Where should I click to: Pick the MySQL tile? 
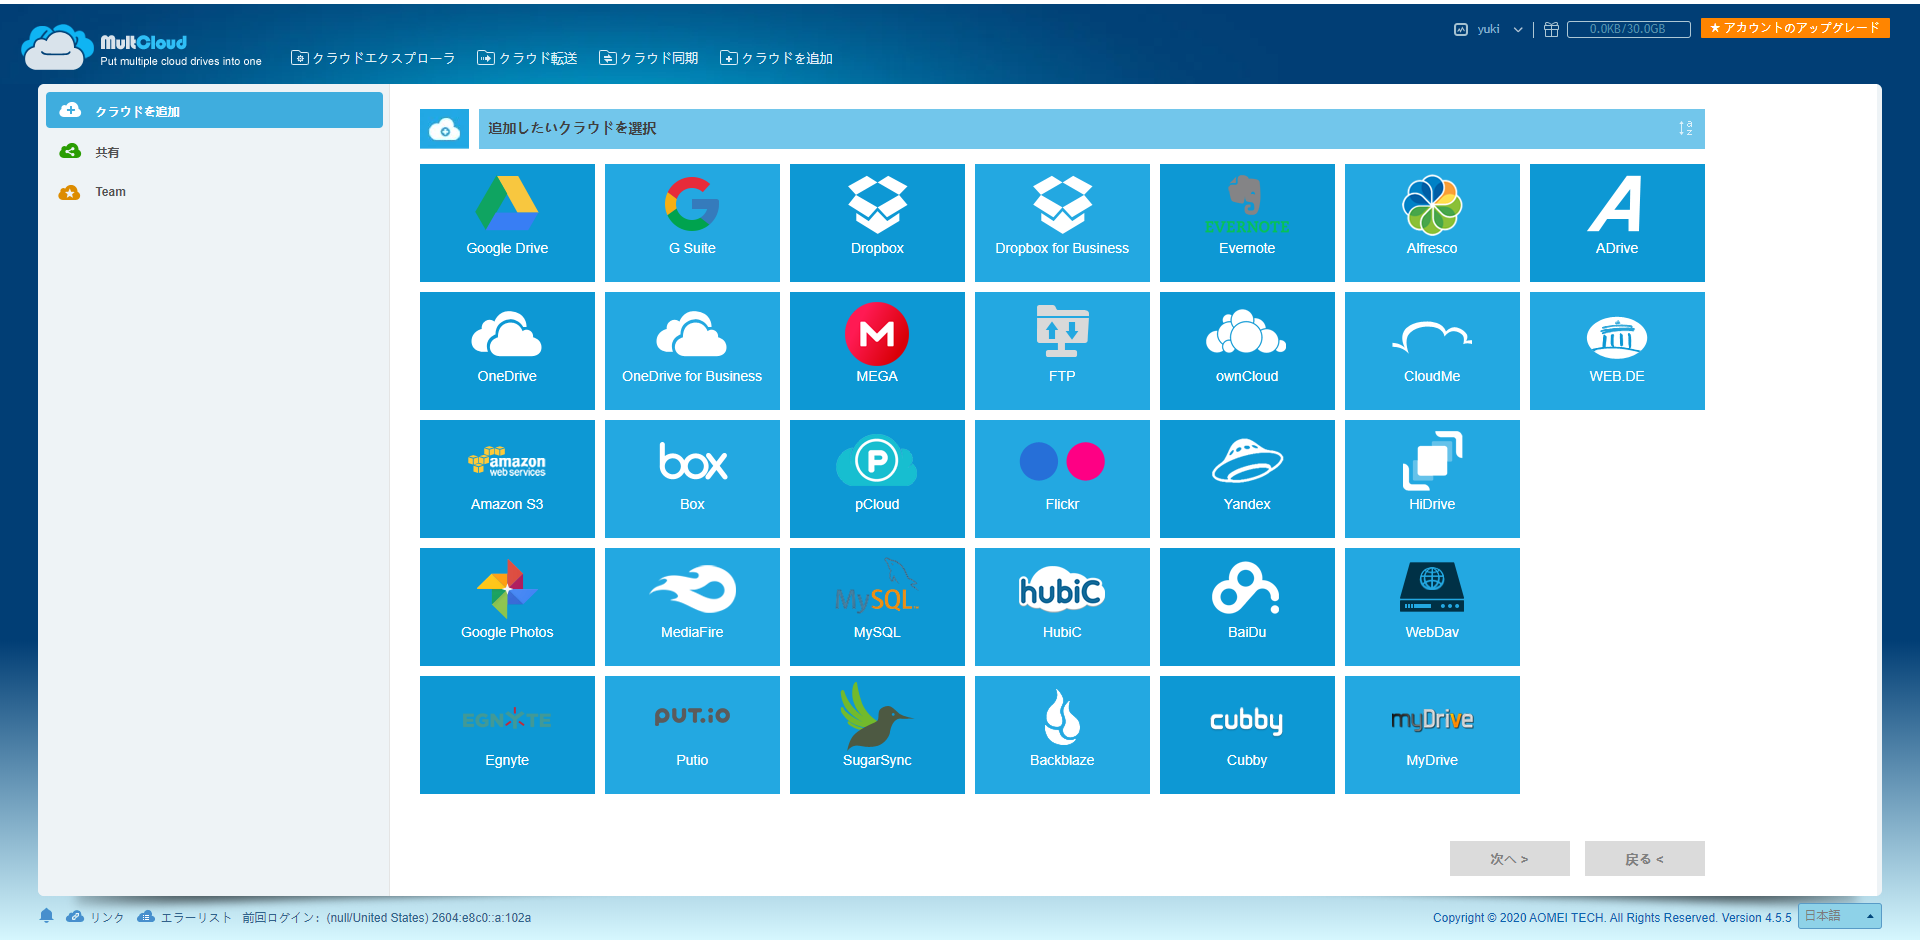[x=877, y=607]
